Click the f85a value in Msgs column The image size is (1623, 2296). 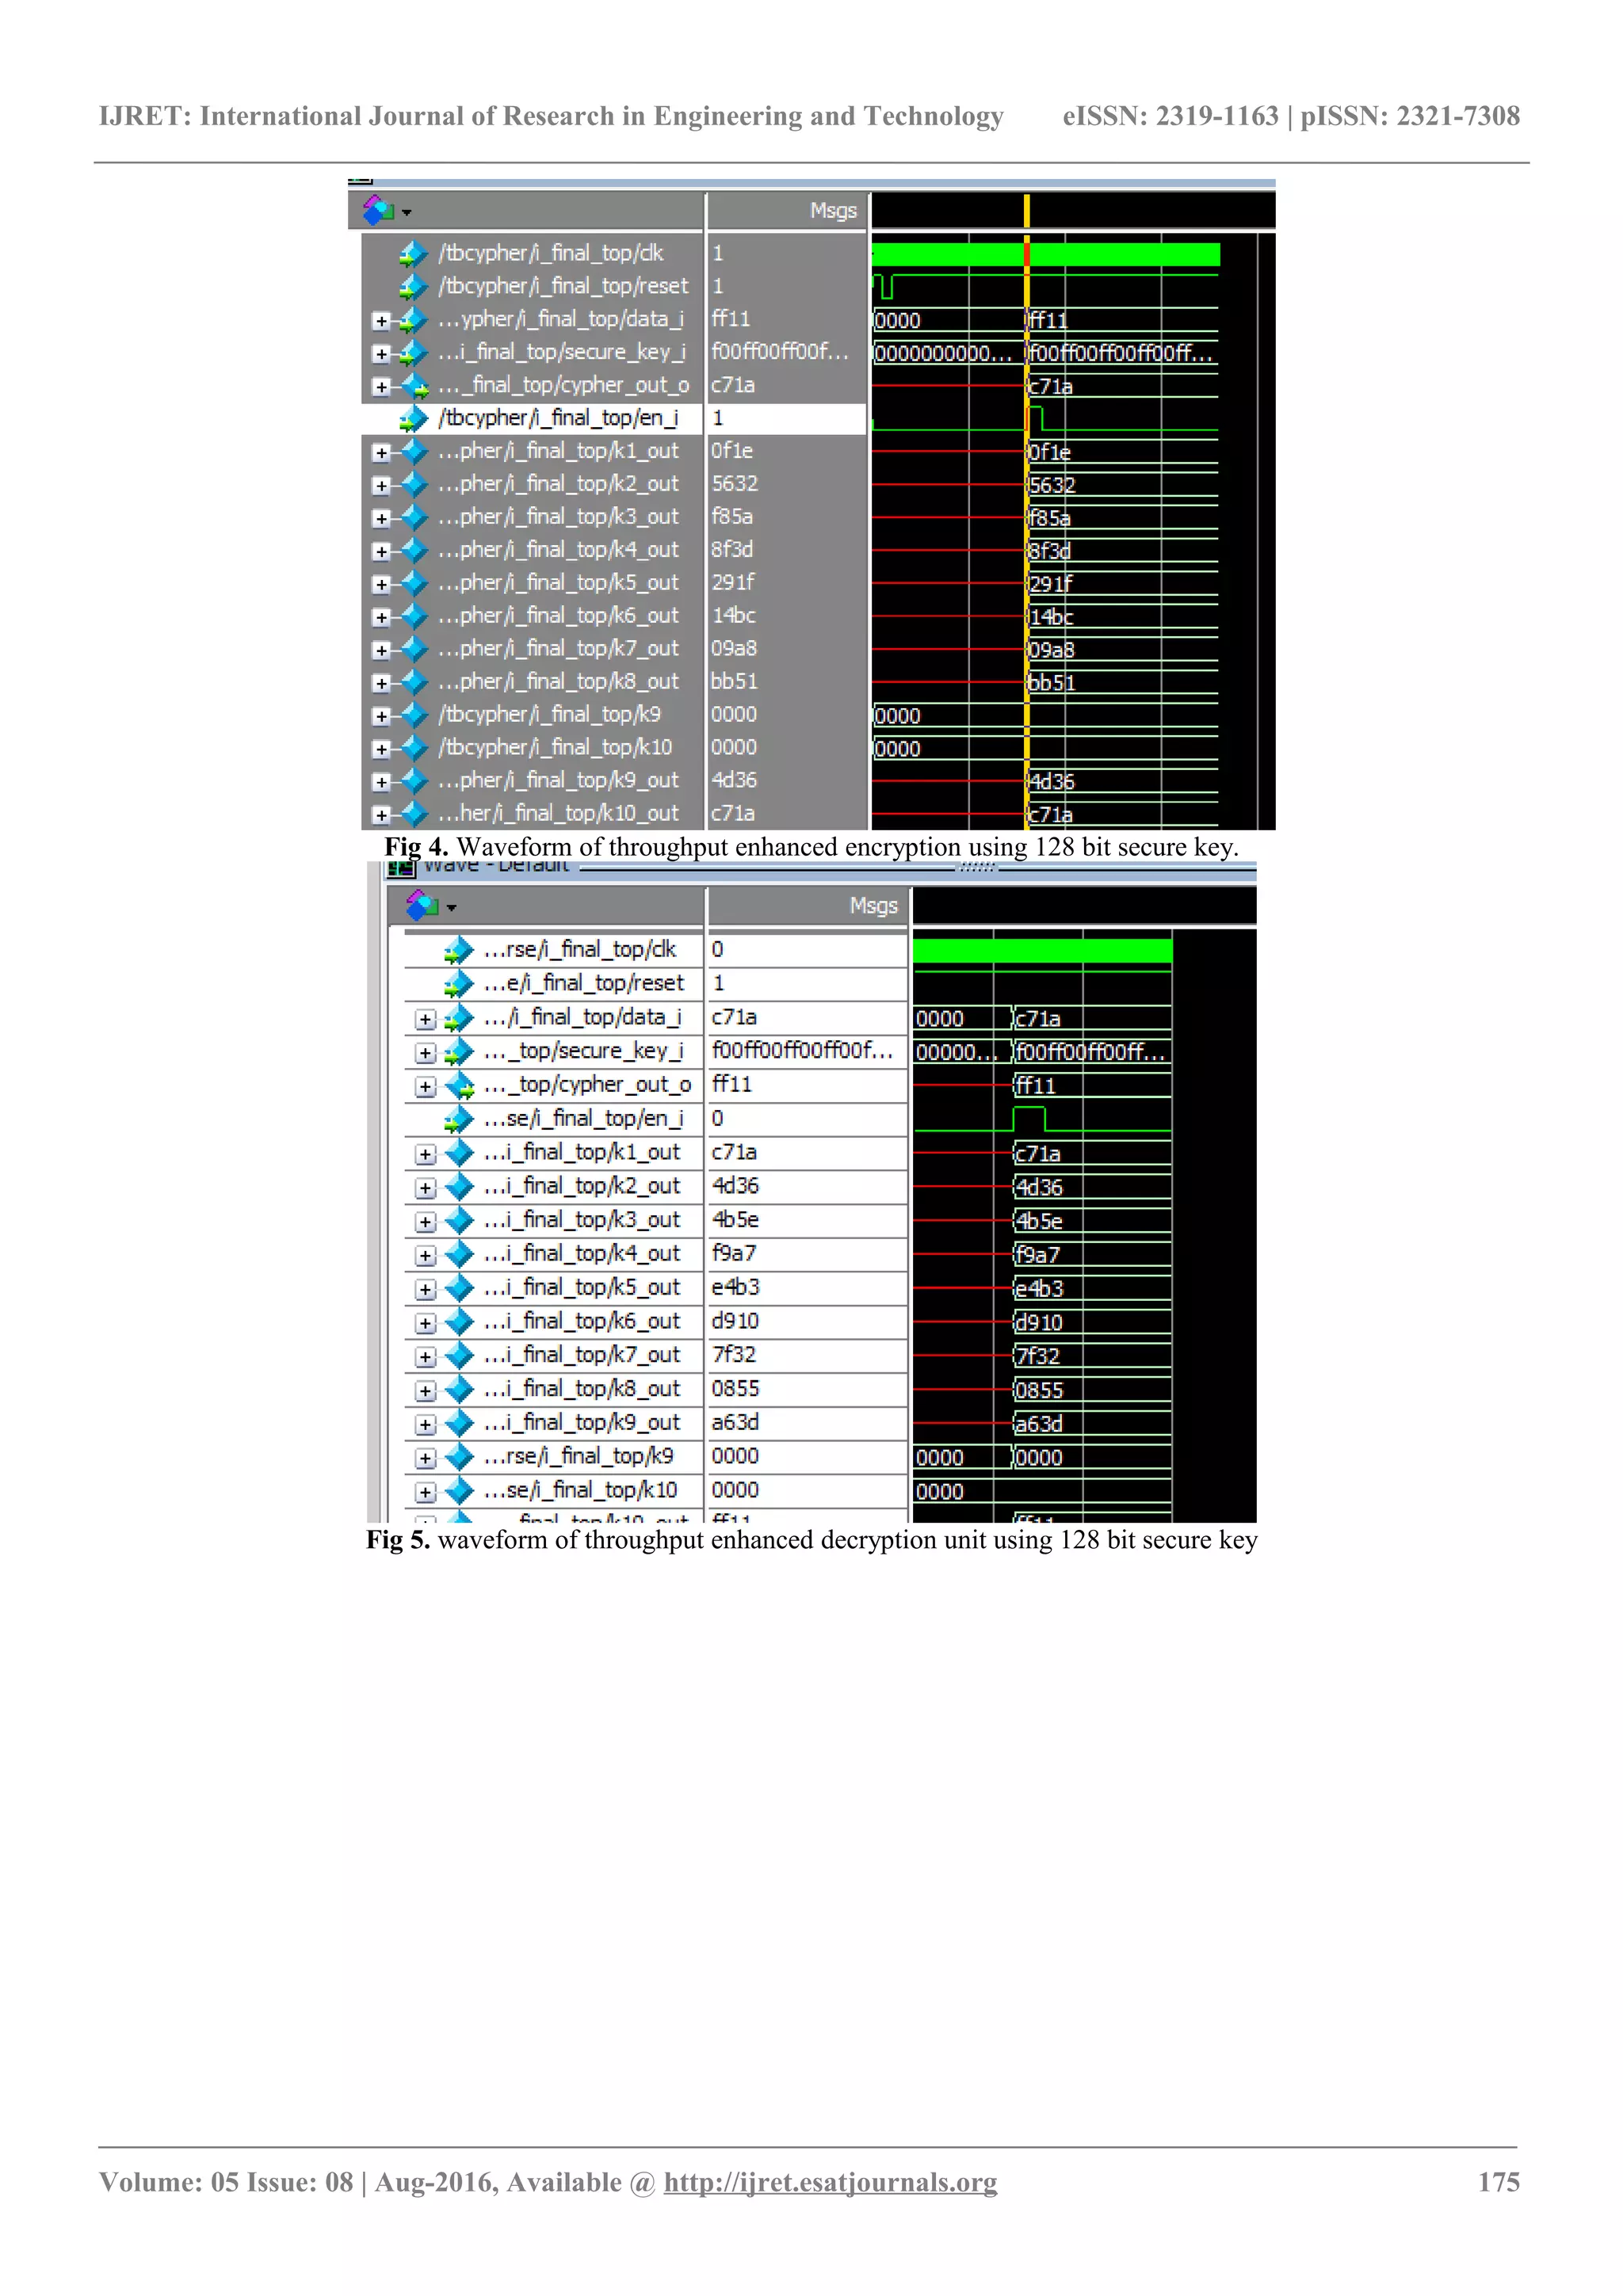click(732, 517)
